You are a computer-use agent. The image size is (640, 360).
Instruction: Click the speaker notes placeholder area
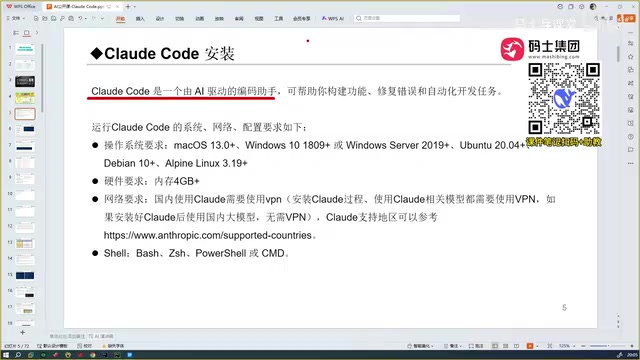(x=67, y=336)
